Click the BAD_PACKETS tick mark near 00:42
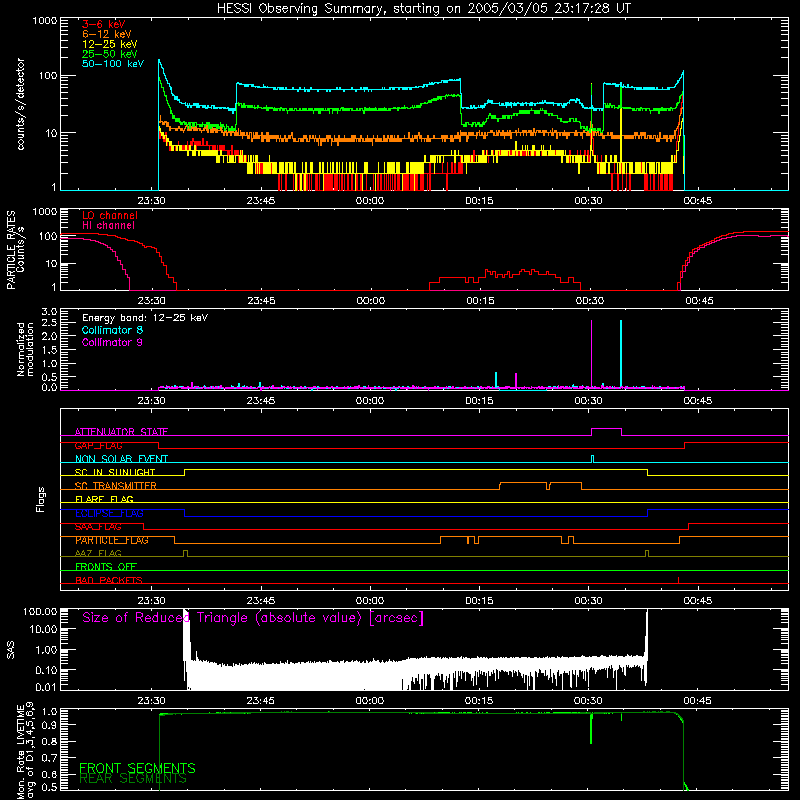 (x=678, y=580)
